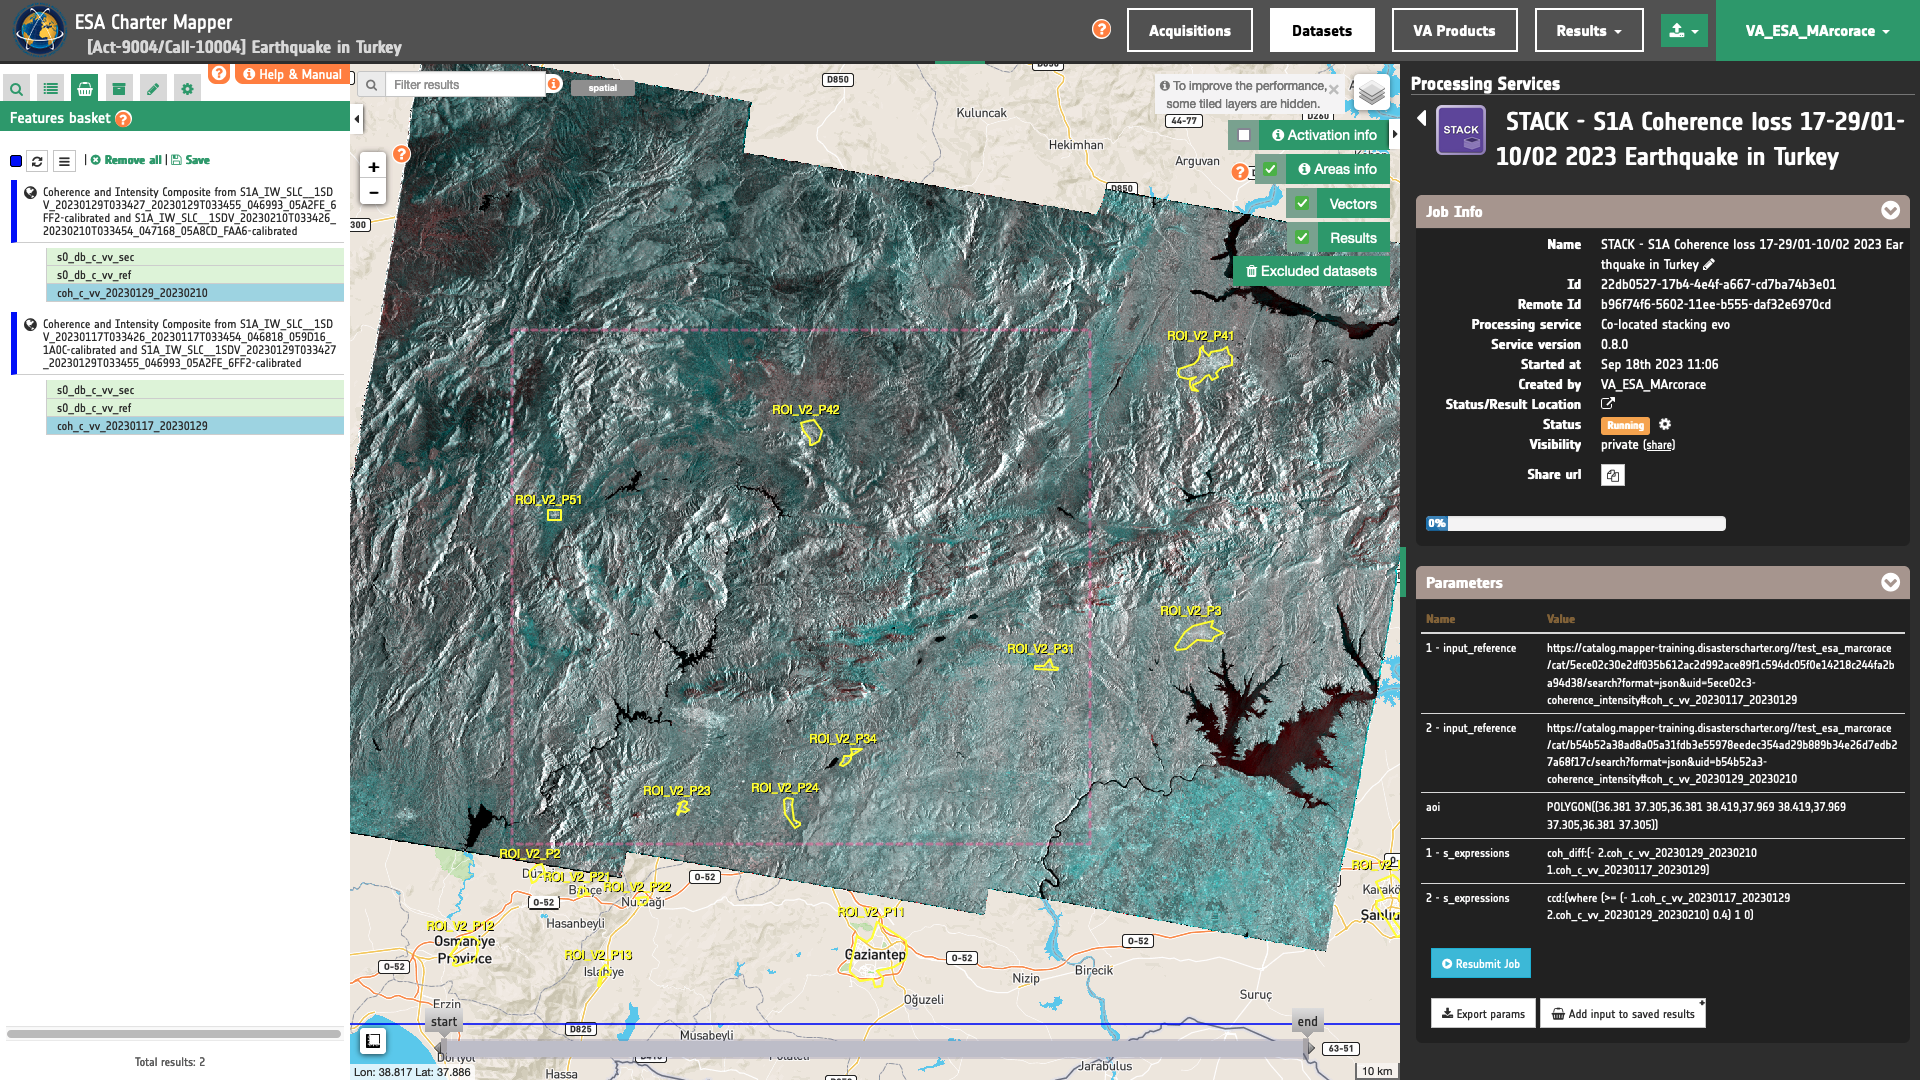This screenshot has width=1920, height=1080.
Task: Click the STACK service icon
Action: [1461, 131]
